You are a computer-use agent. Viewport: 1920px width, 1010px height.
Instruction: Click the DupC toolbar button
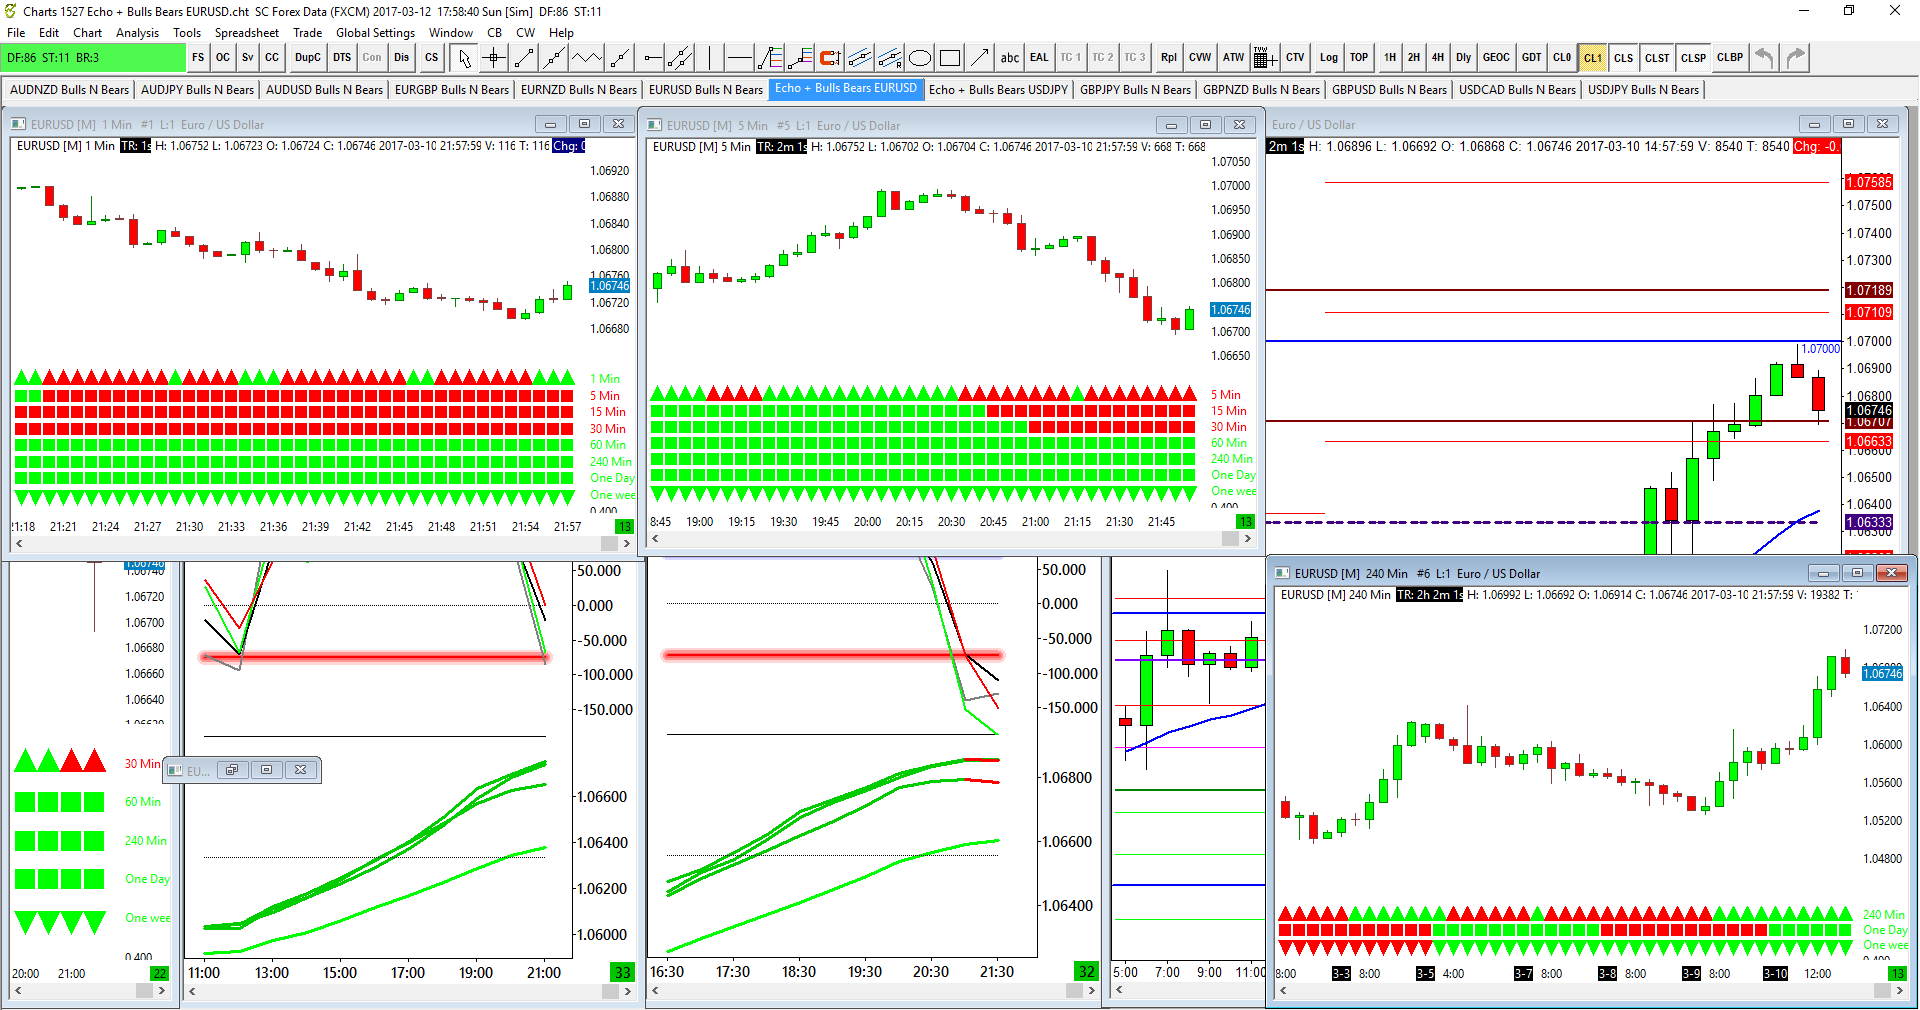click(308, 58)
